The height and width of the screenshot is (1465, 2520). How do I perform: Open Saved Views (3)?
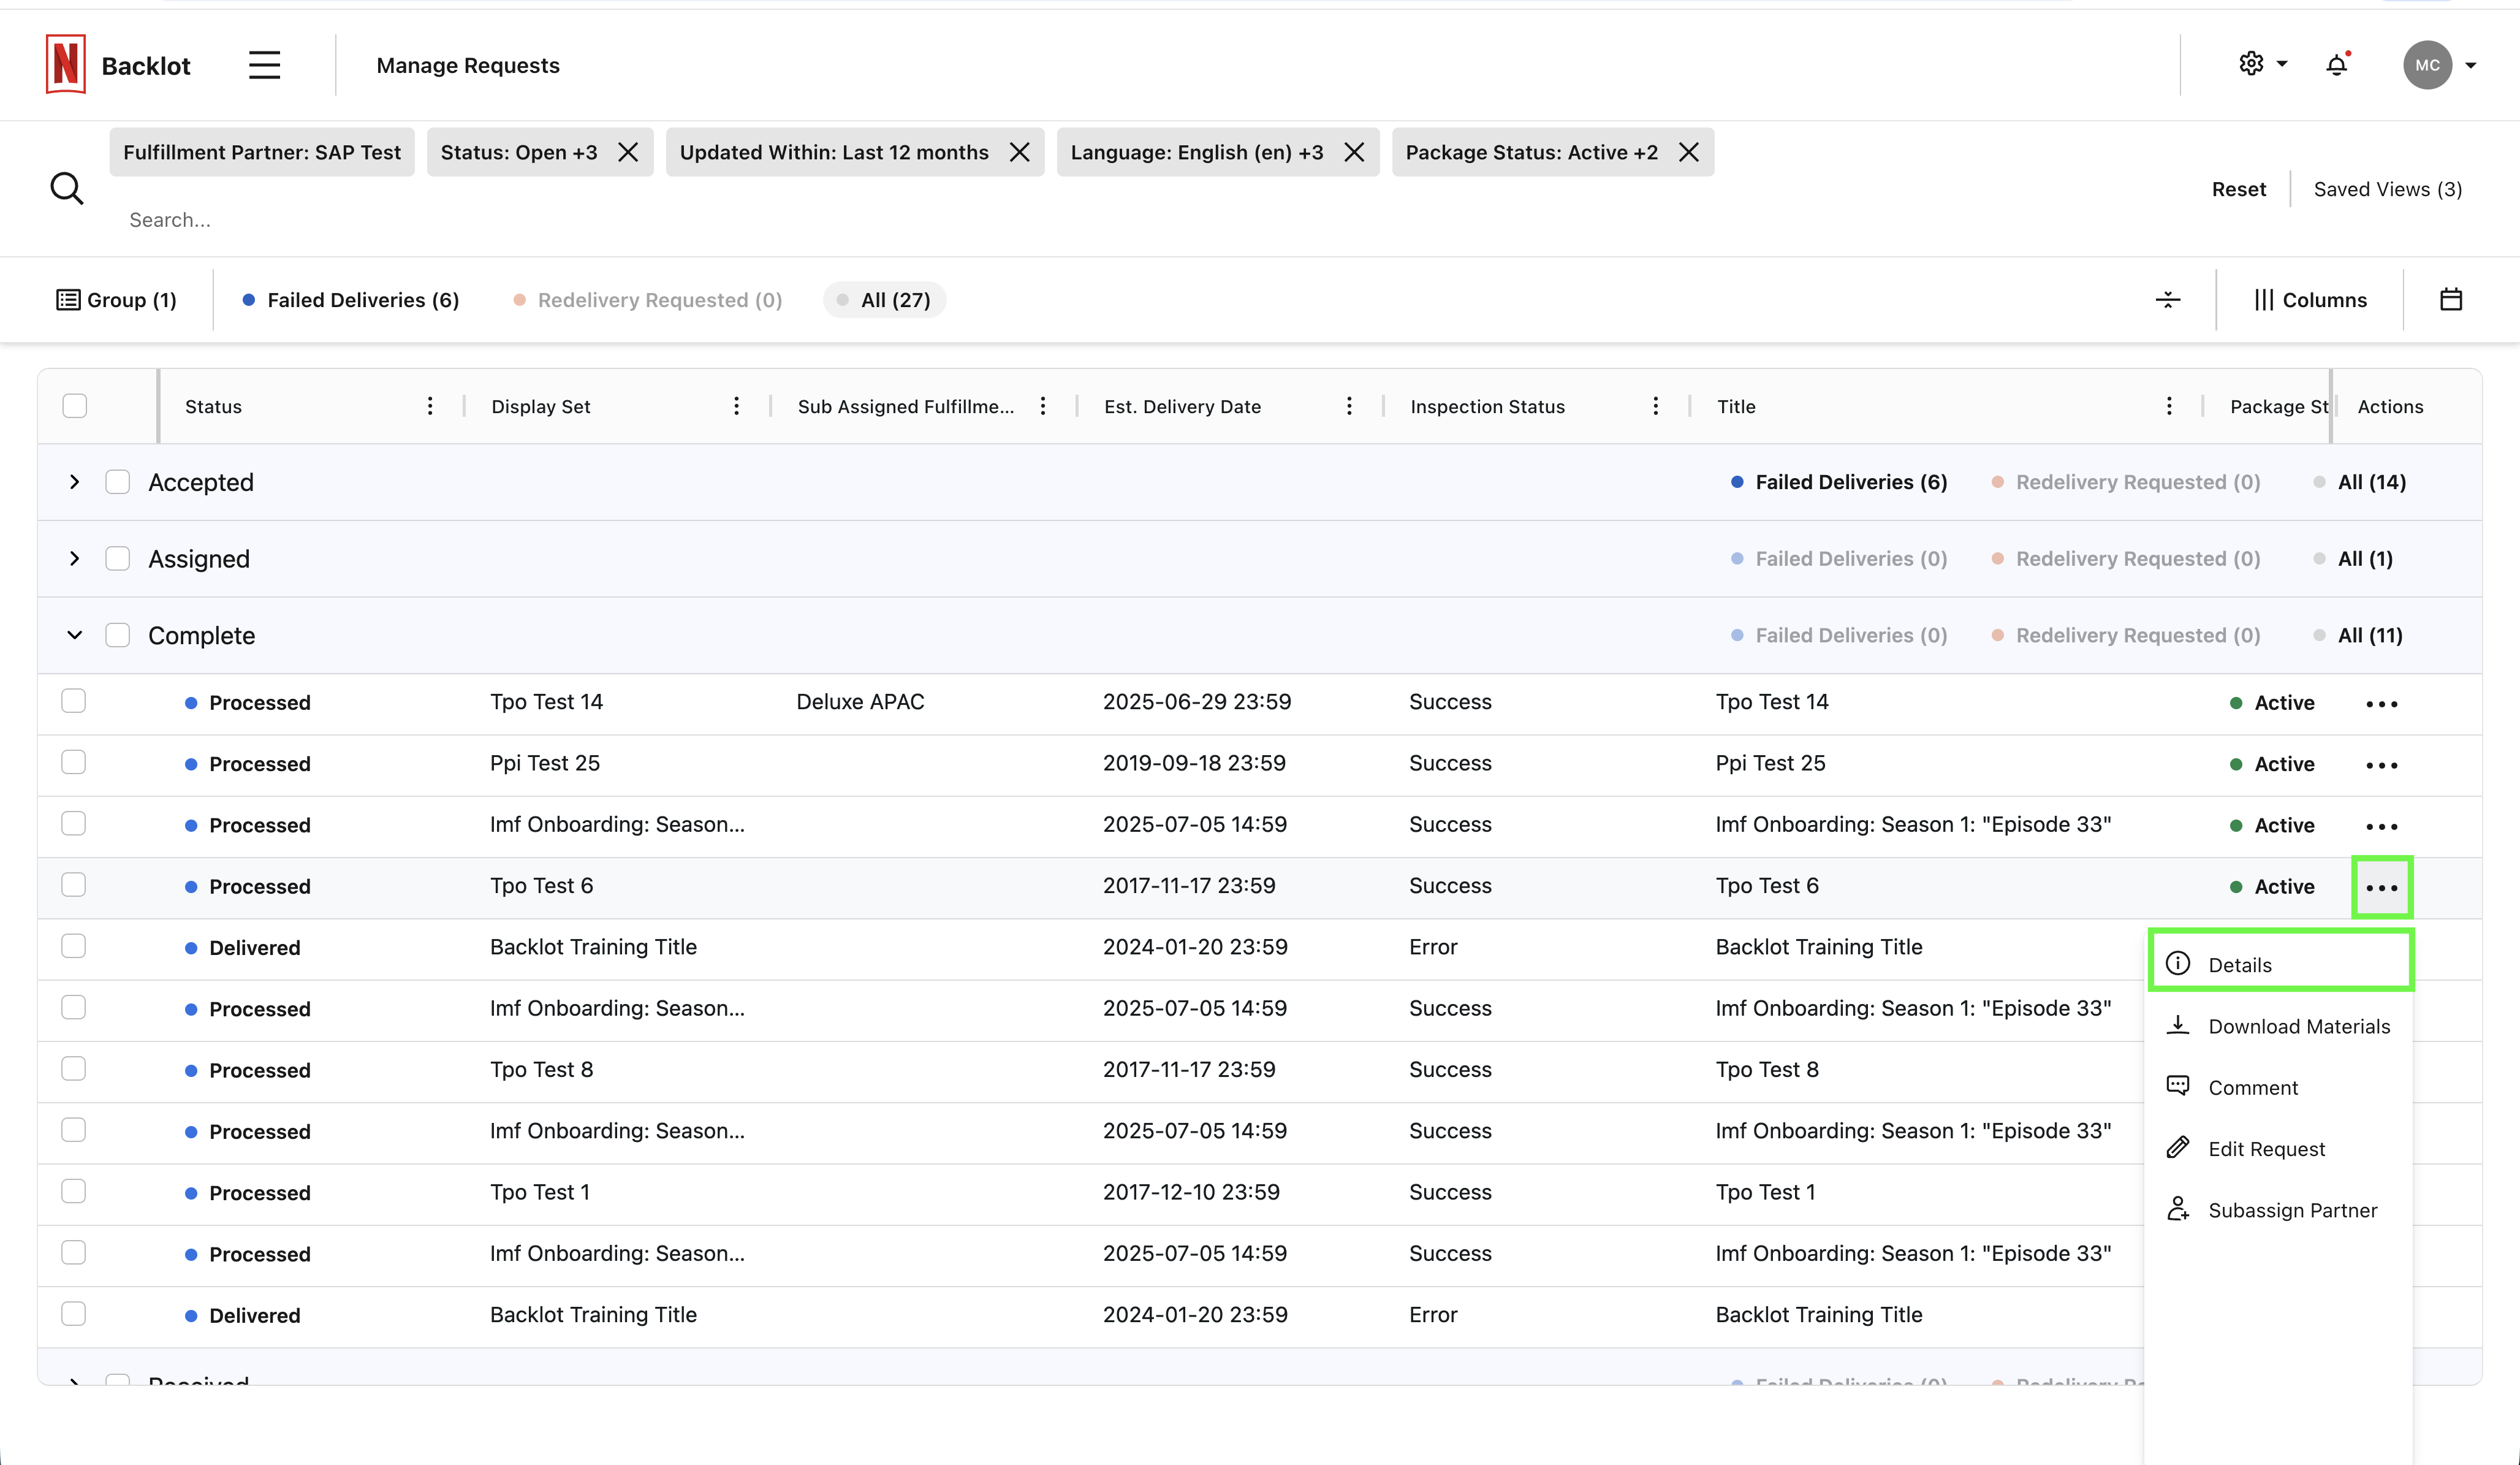click(2388, 189)
